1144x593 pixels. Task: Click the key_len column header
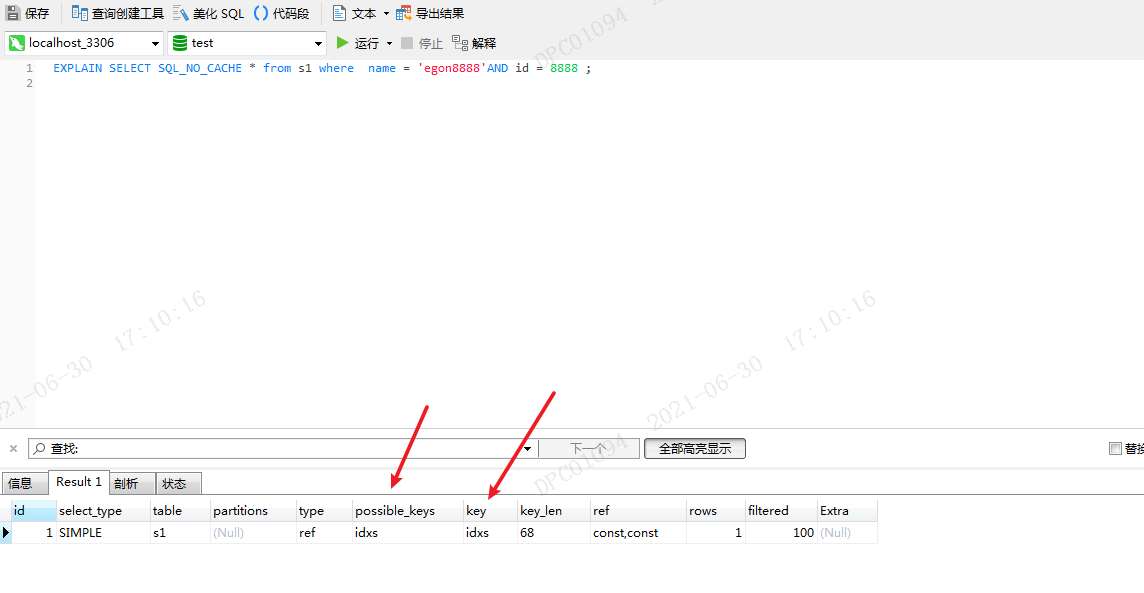click(x=554, y=511)
